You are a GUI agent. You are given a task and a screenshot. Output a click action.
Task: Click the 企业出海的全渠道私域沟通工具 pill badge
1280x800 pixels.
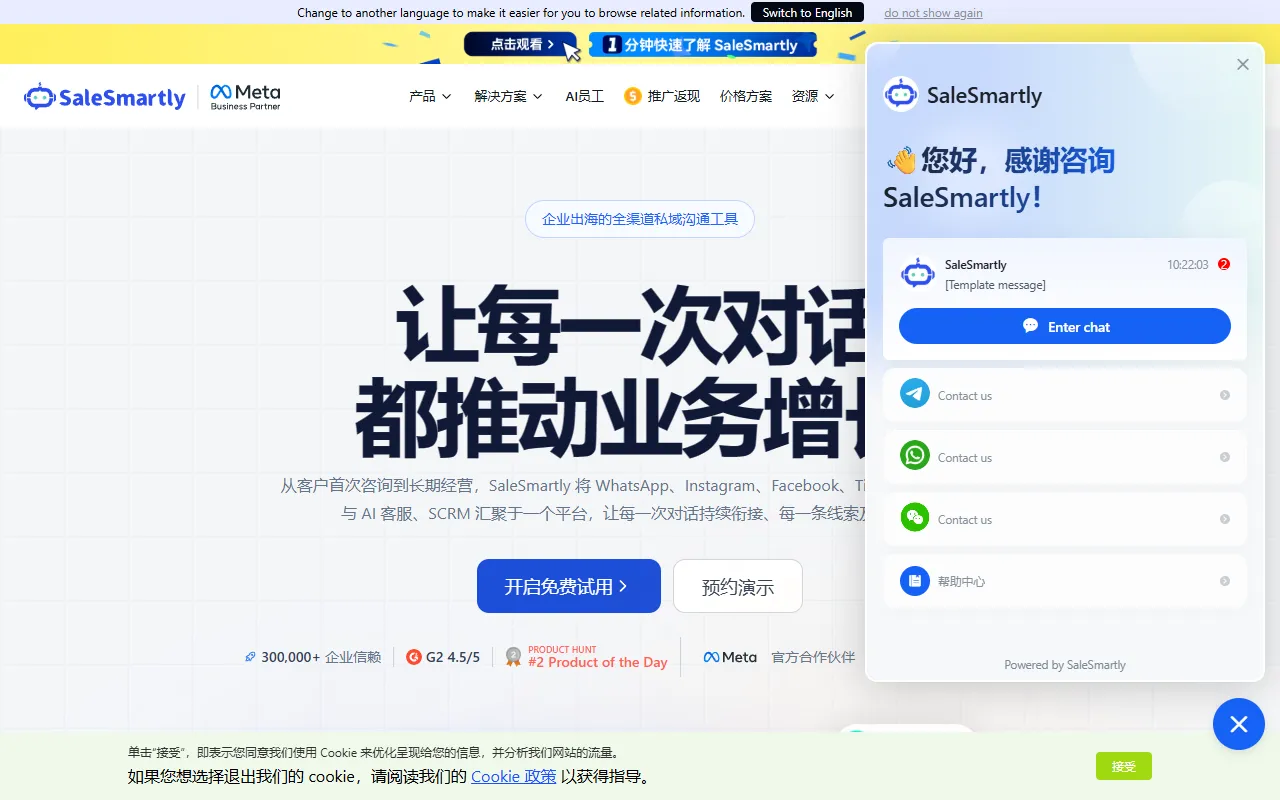point(640,219)
